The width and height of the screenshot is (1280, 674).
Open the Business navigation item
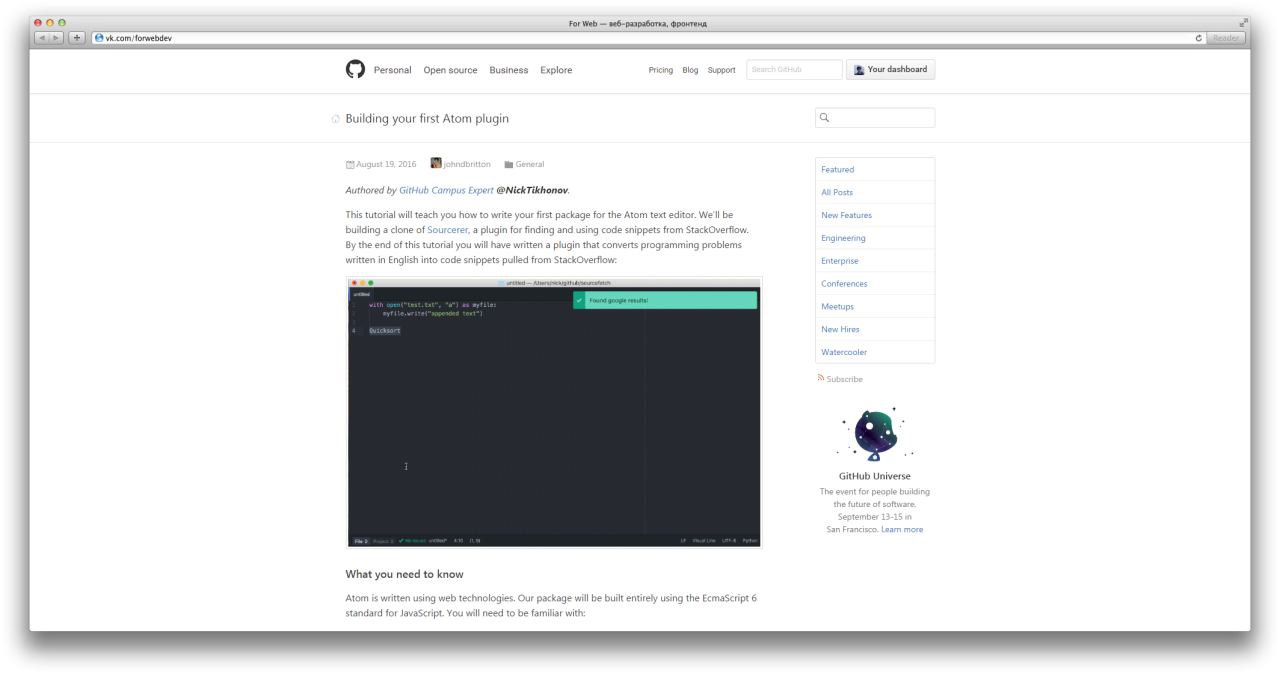(509, 70)
